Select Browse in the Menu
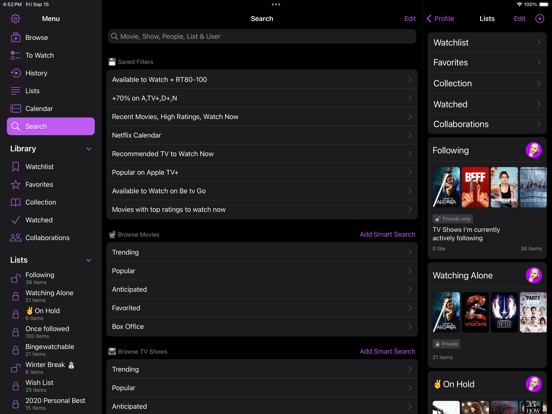Screen dimensions: 552x414 click(51, 37)
